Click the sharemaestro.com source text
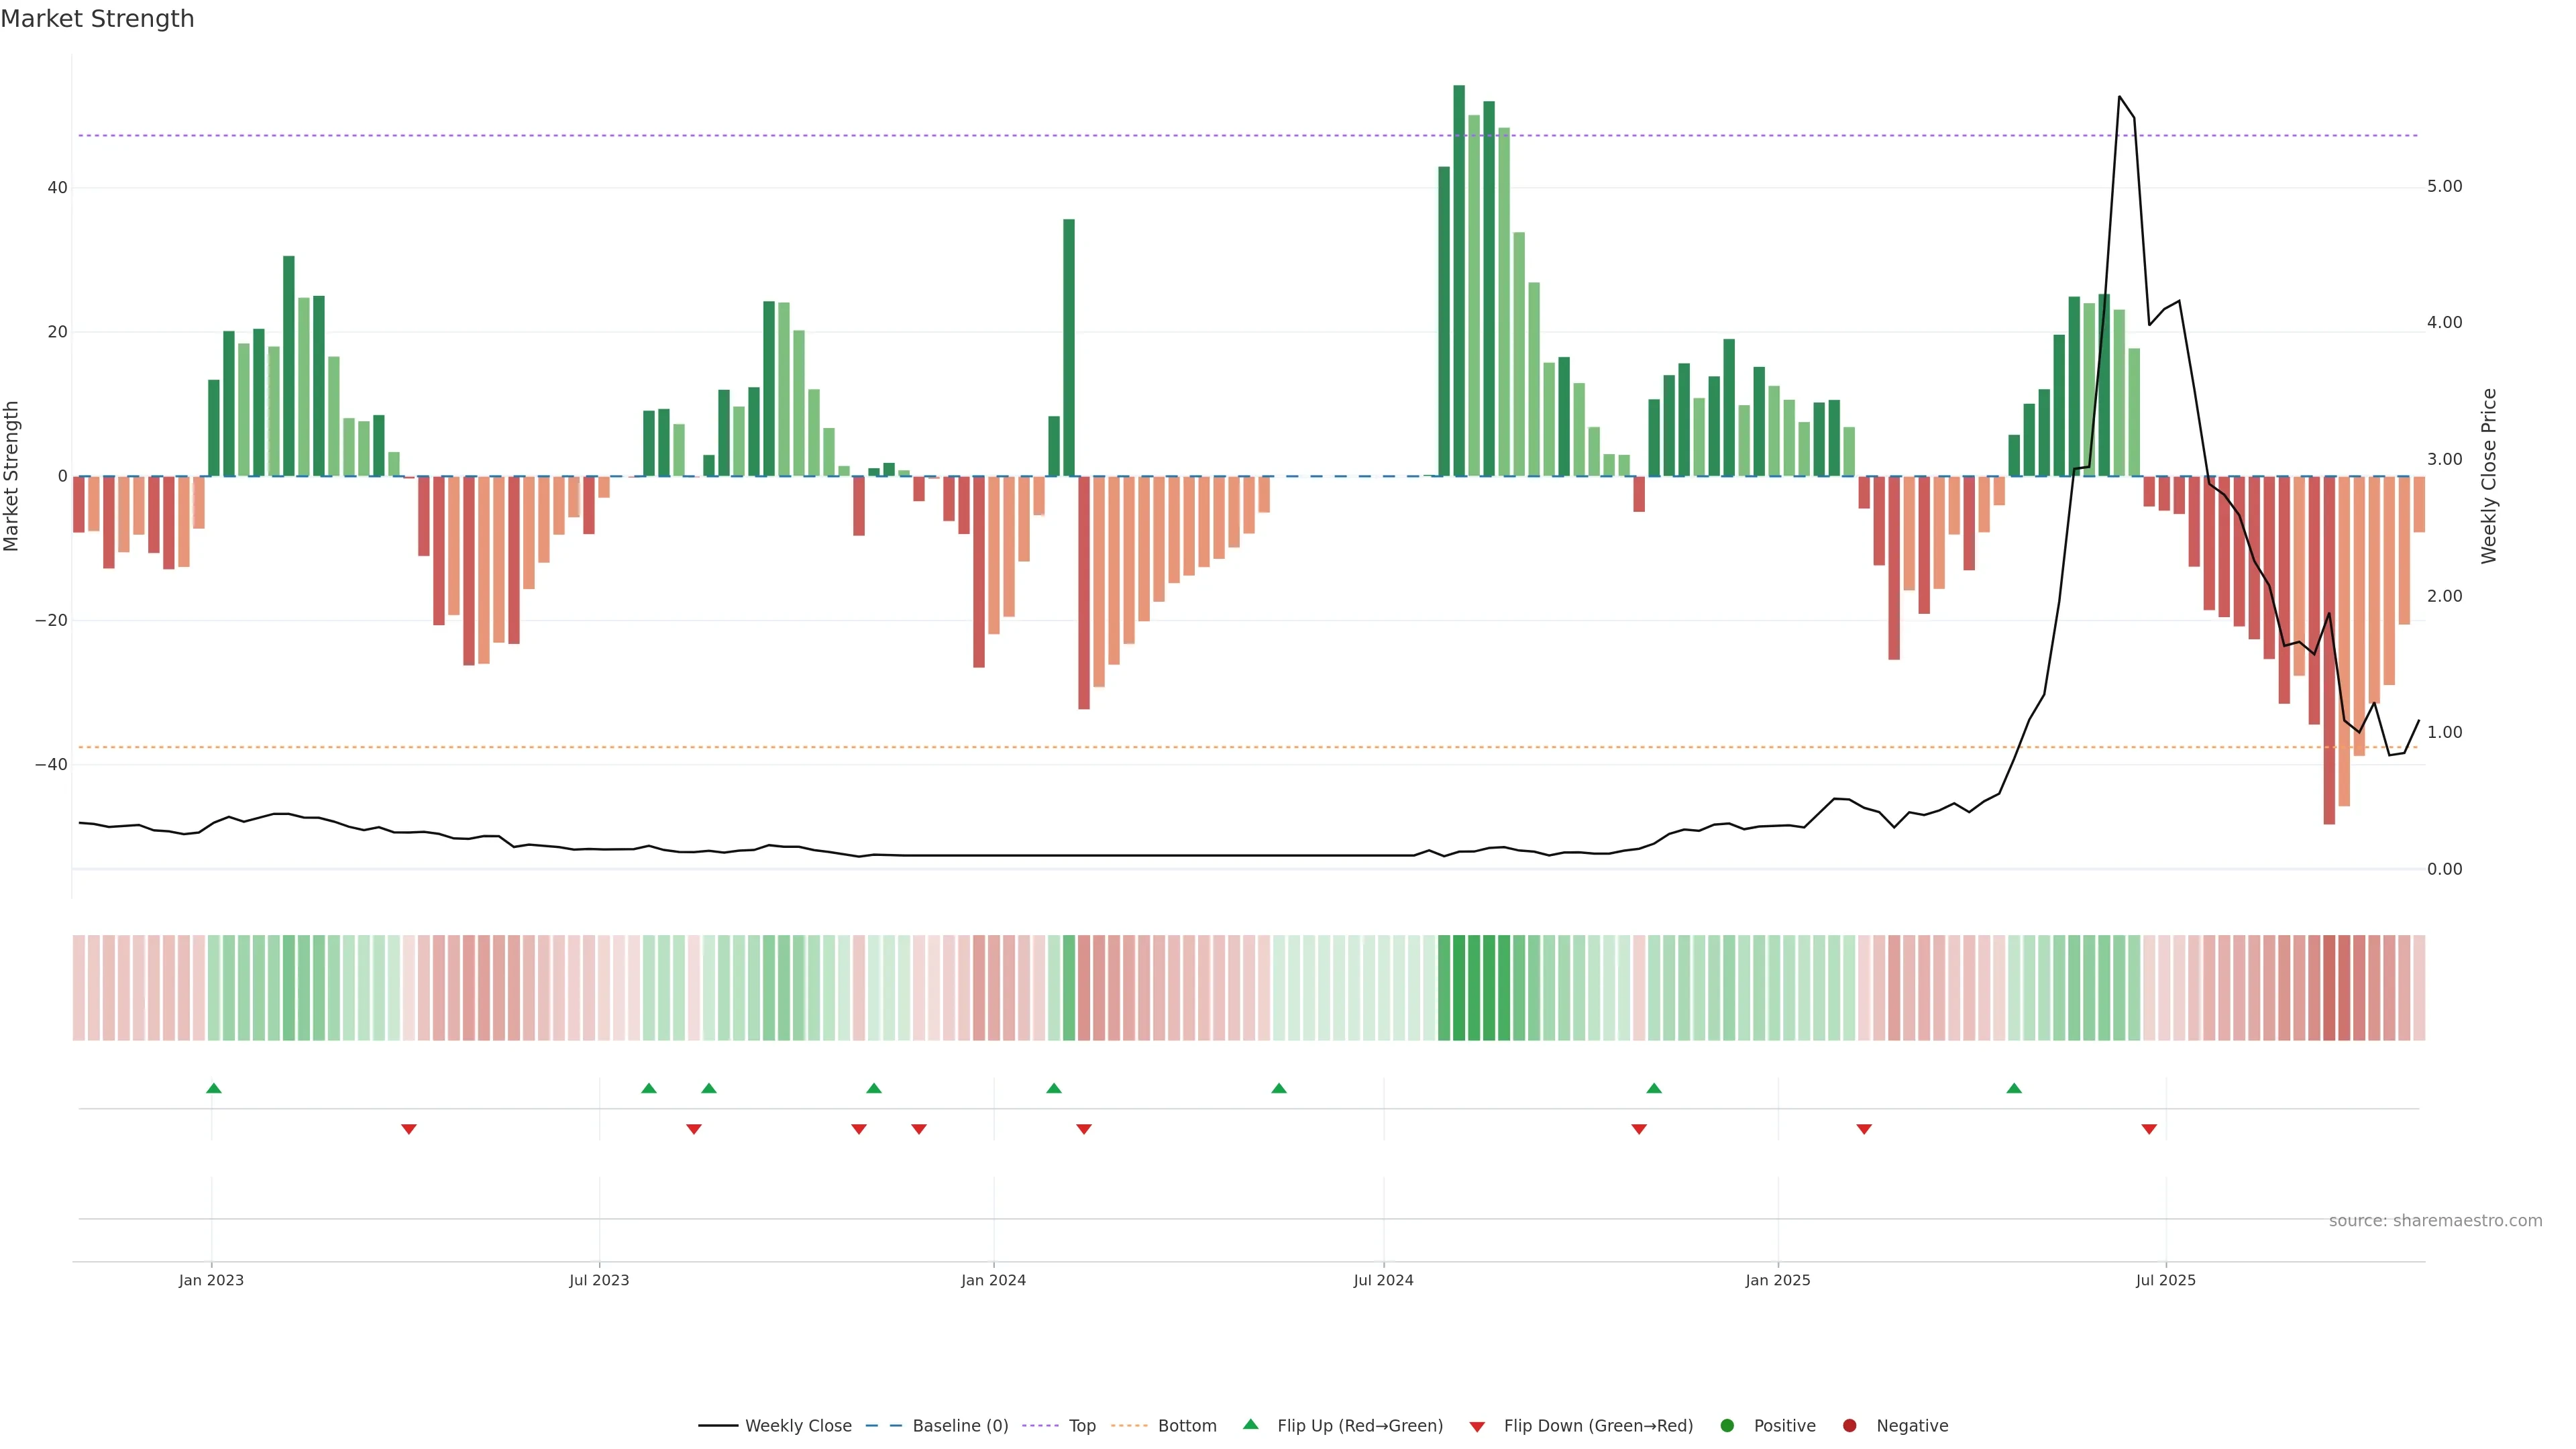Screen dimensions: 2576x1449 2435,1220
